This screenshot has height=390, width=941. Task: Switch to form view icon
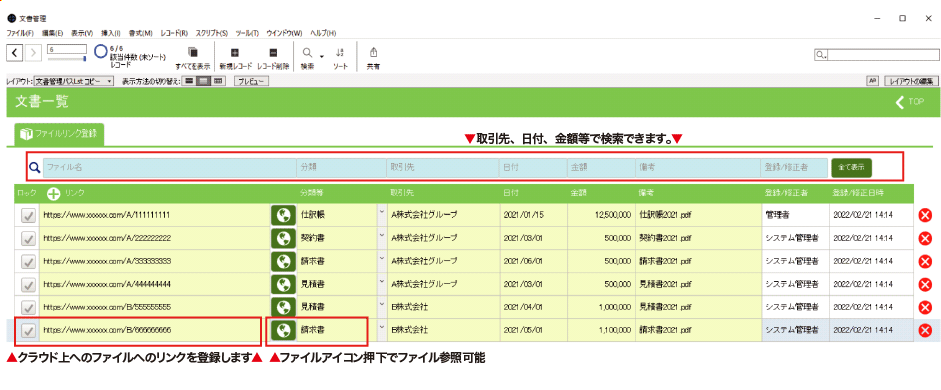coord(190,81)
